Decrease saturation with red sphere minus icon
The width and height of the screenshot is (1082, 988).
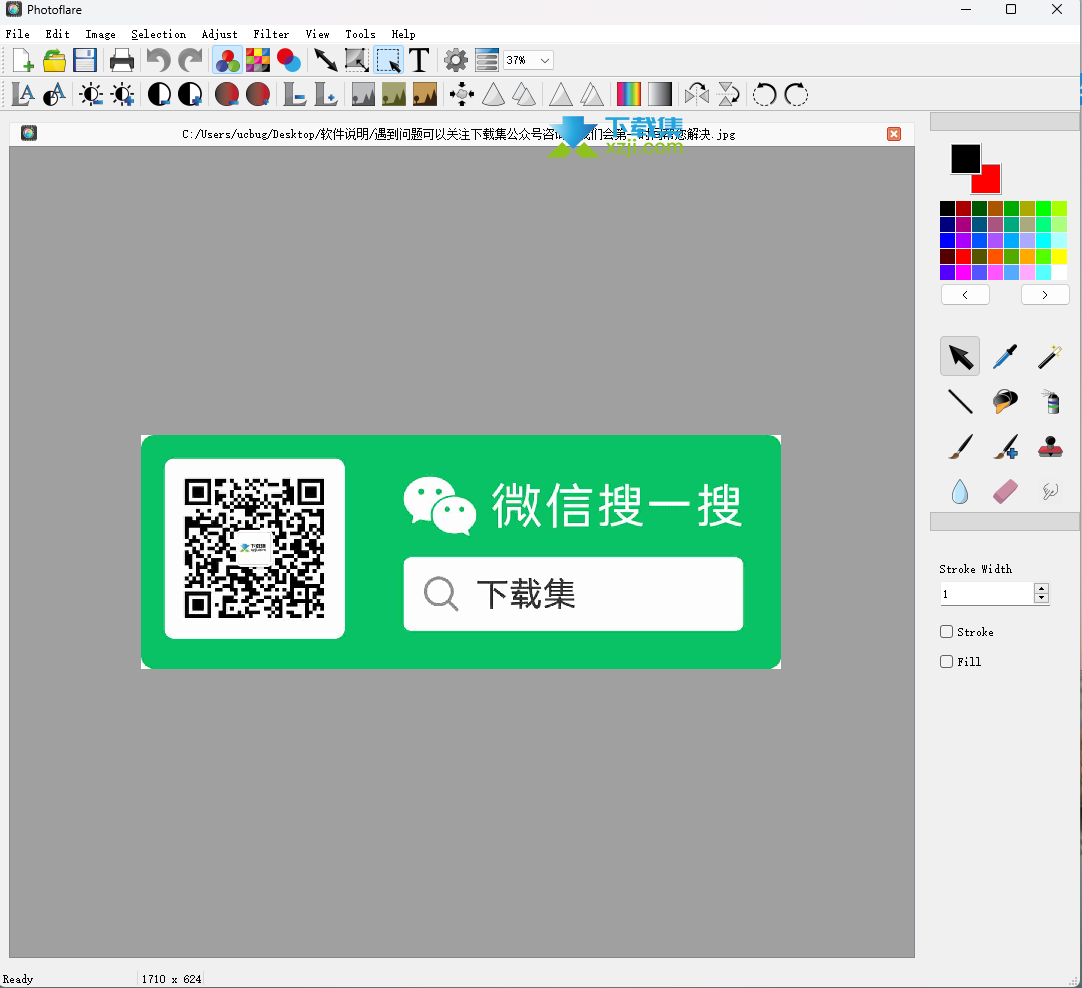click(x=227, y=95)
